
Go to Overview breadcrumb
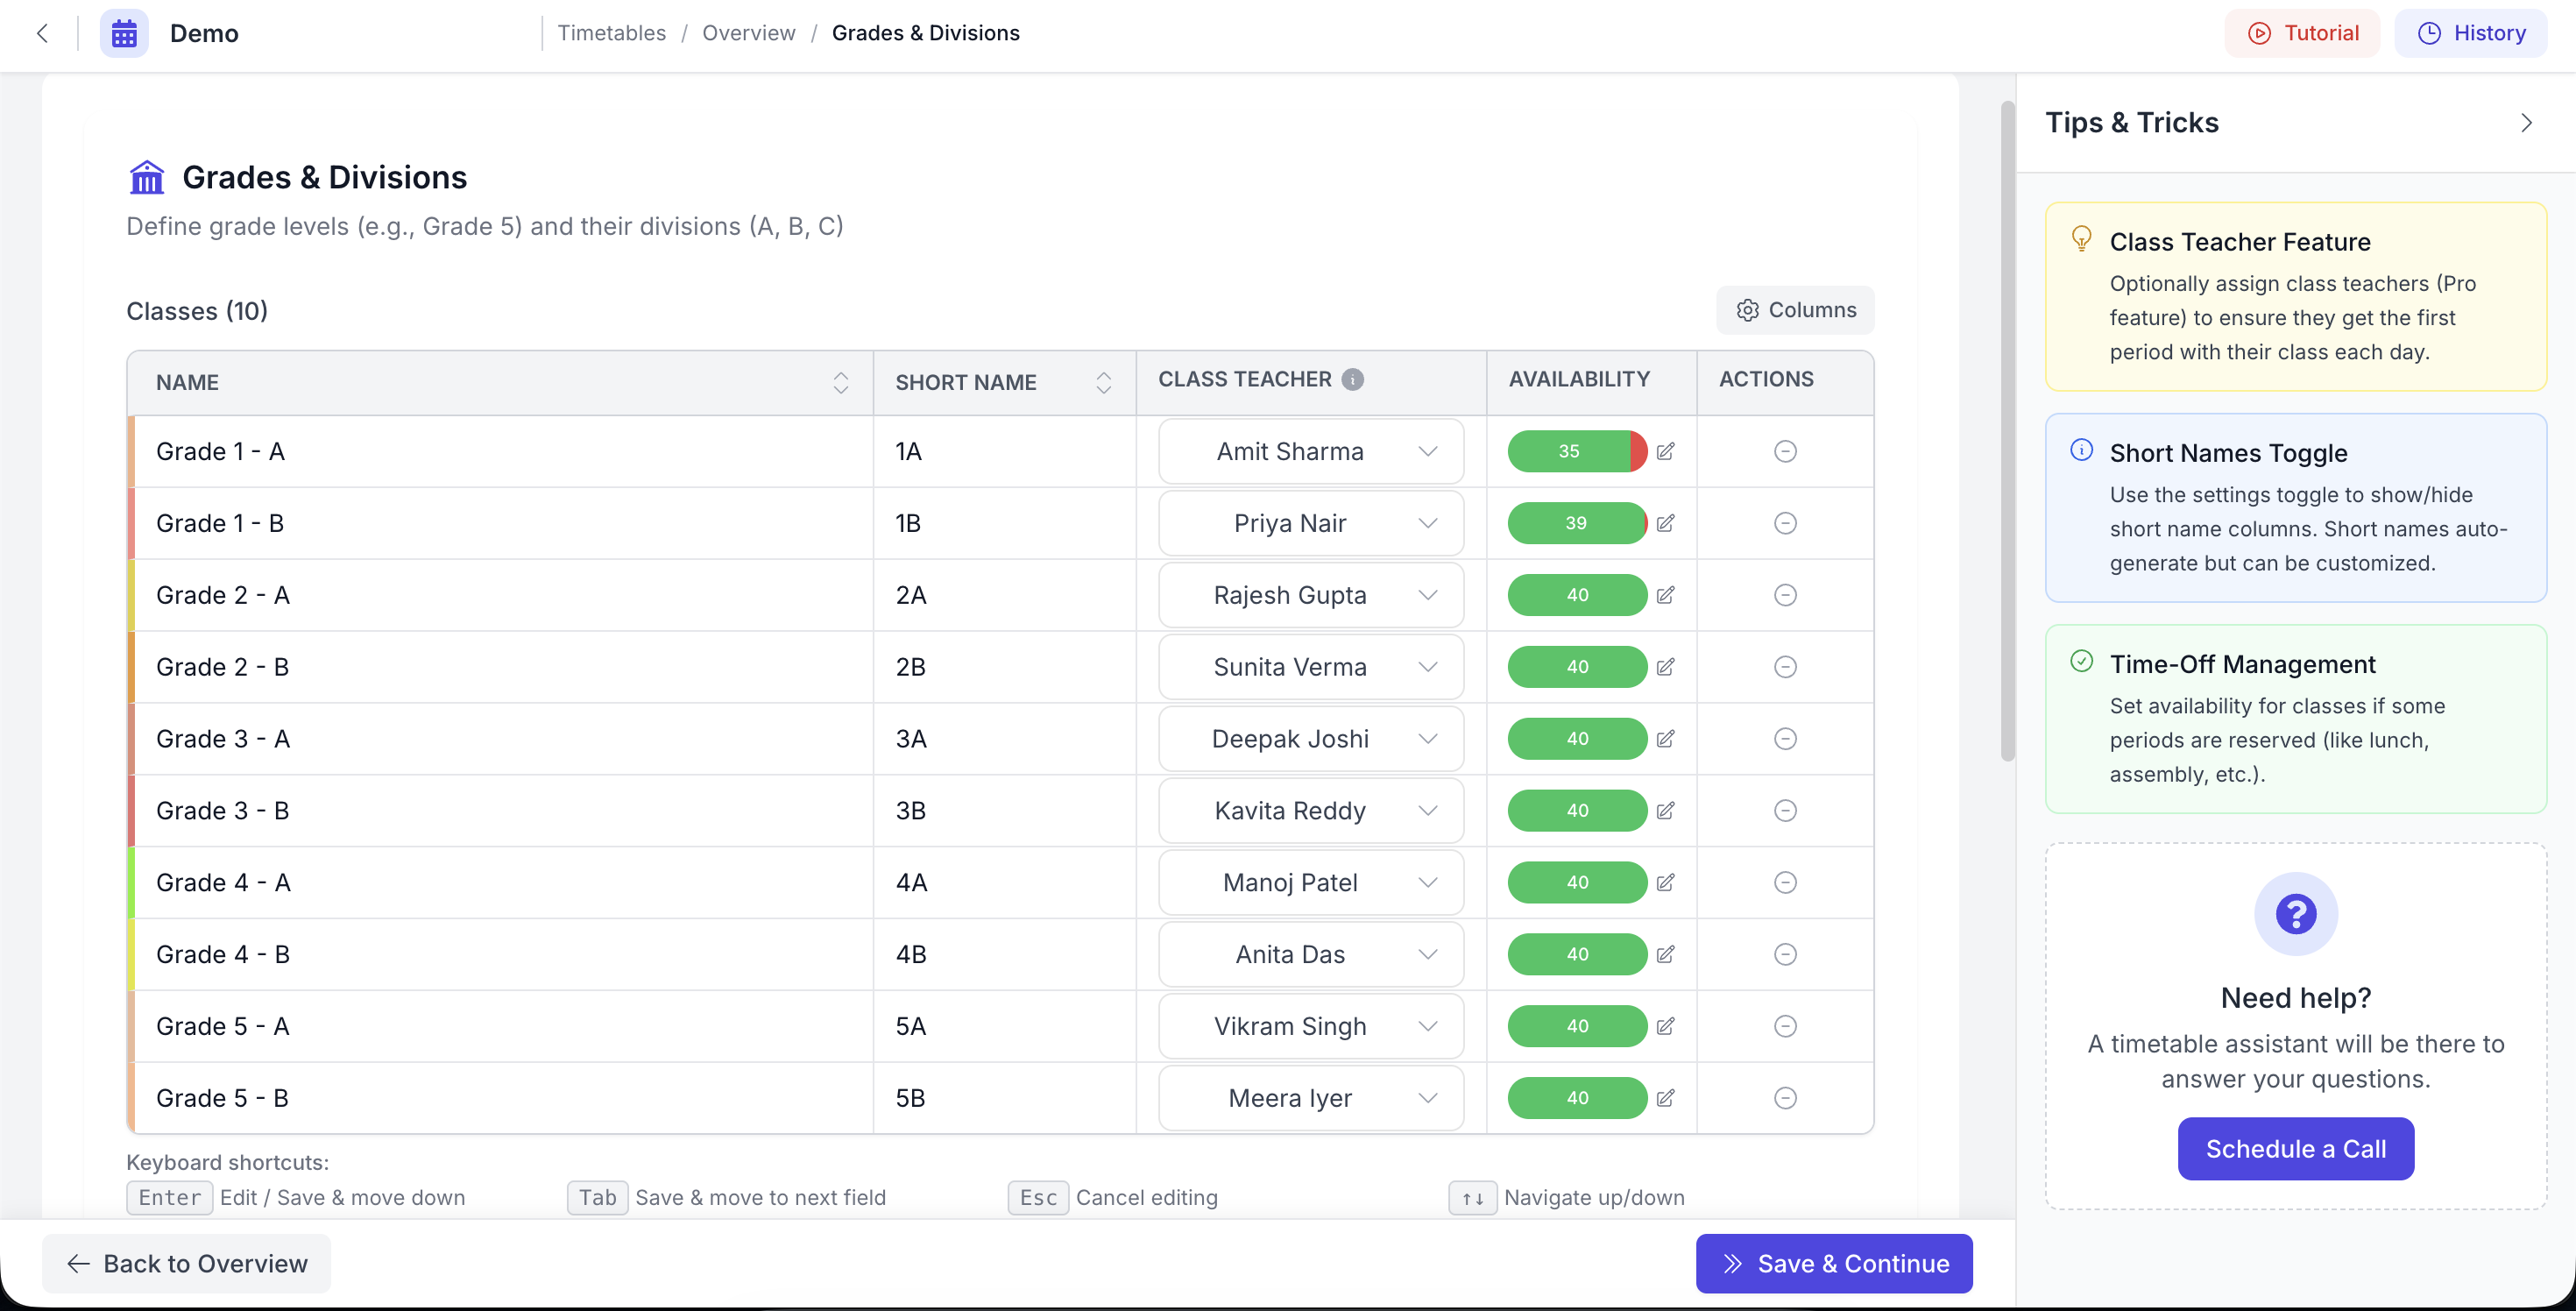(x=748, y=33)
